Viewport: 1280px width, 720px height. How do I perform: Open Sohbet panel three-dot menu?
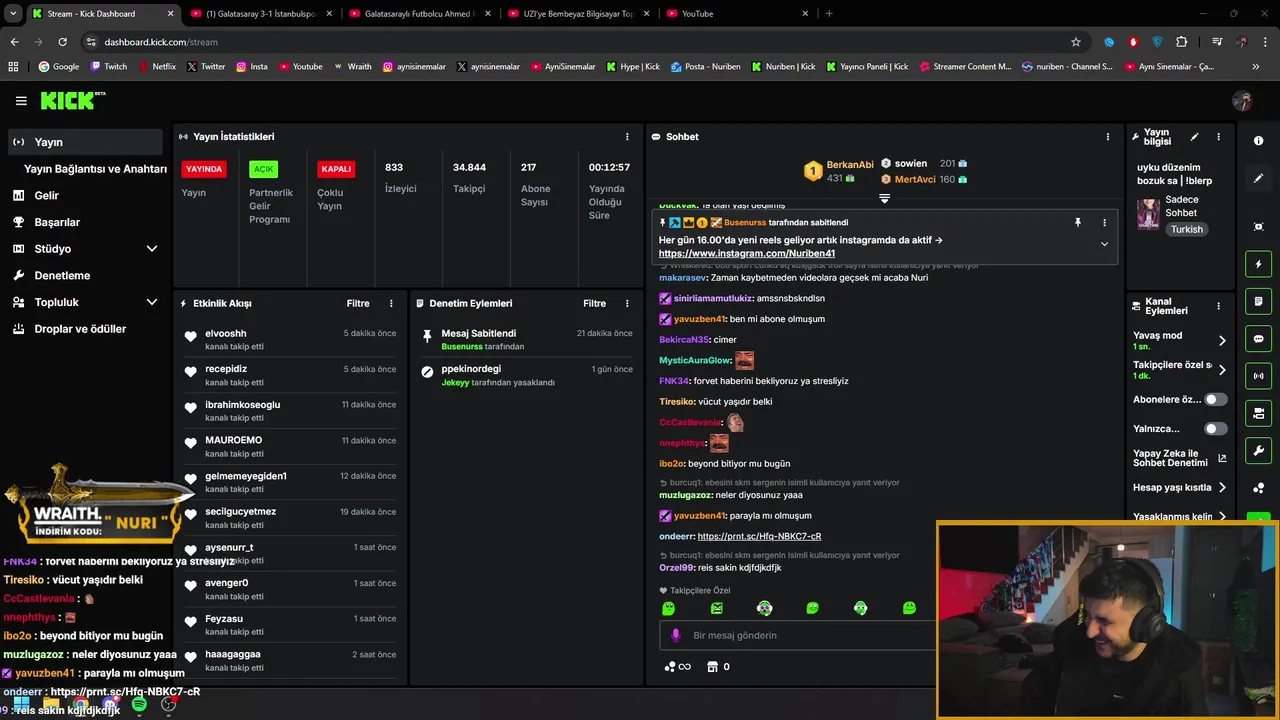1107,137
